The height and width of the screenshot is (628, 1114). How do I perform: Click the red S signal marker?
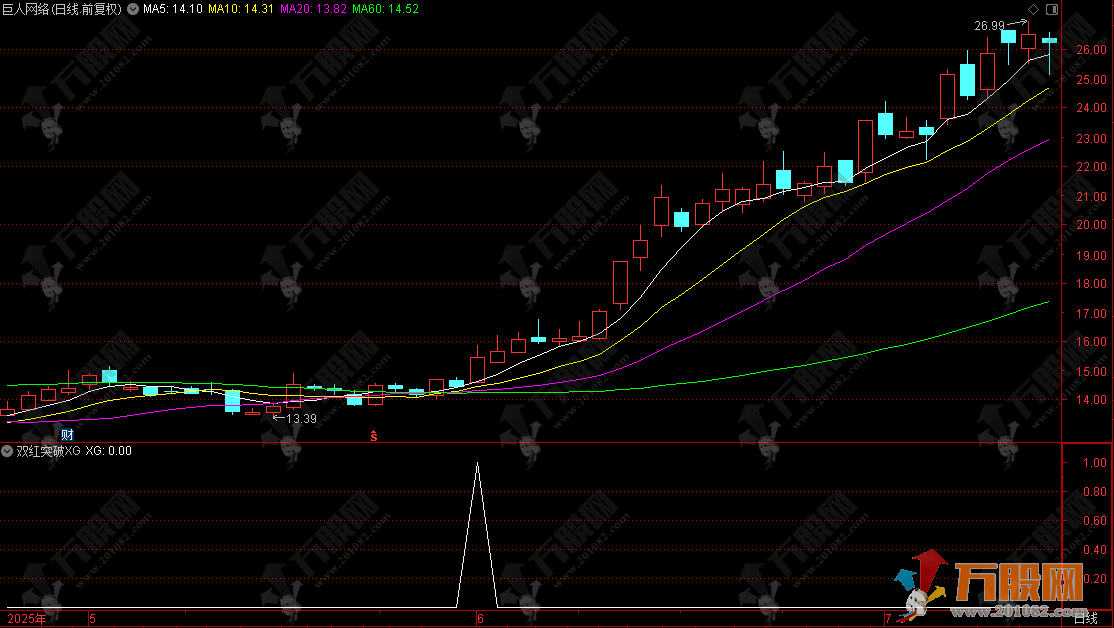pyautogui.click(x=374, y=436)
